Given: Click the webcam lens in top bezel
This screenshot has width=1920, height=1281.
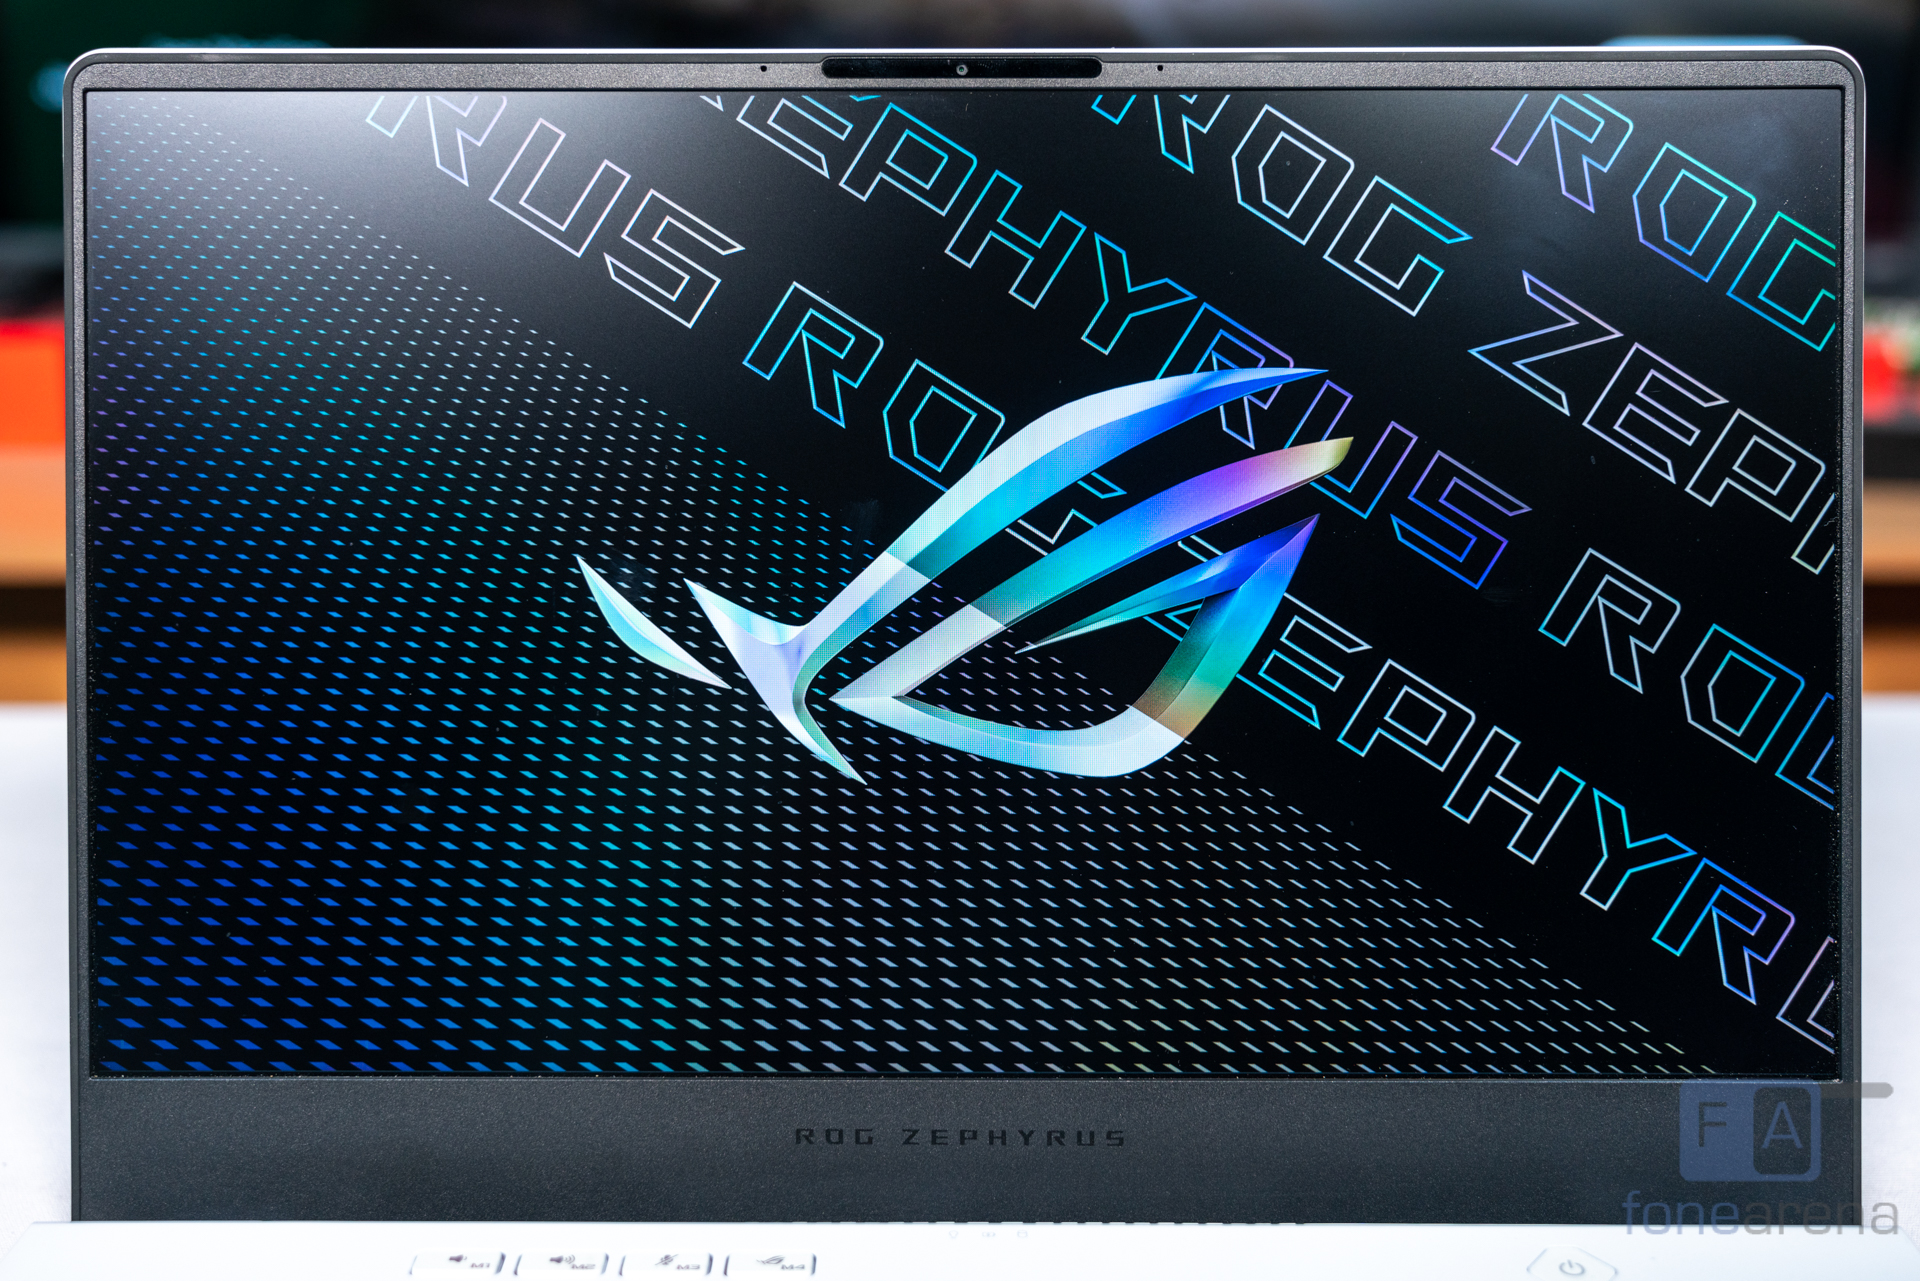Looking at the screenshot, I should coord(961,69).
